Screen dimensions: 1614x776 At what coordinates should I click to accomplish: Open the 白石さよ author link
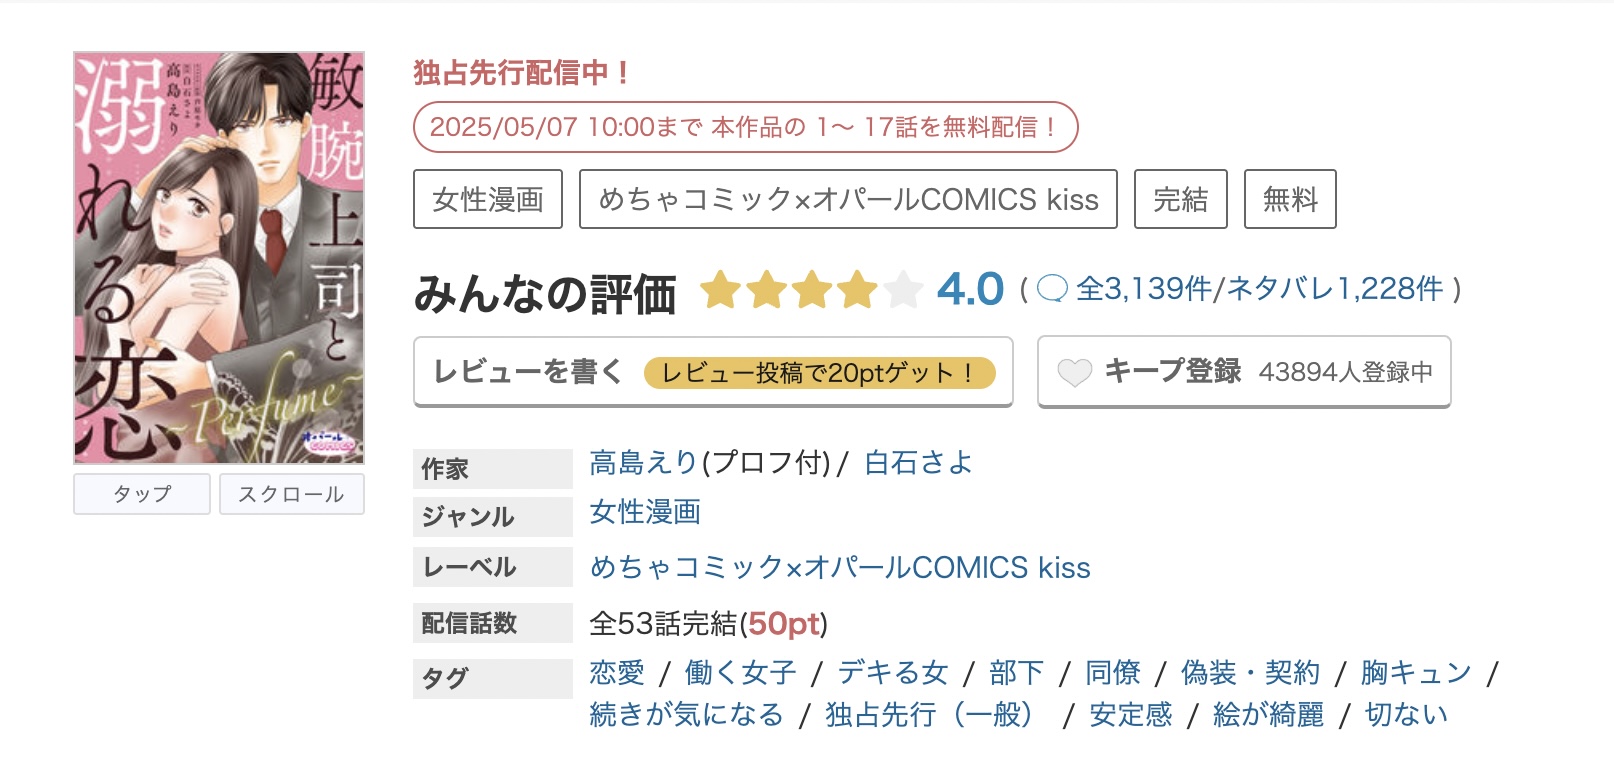pos(916,462)
